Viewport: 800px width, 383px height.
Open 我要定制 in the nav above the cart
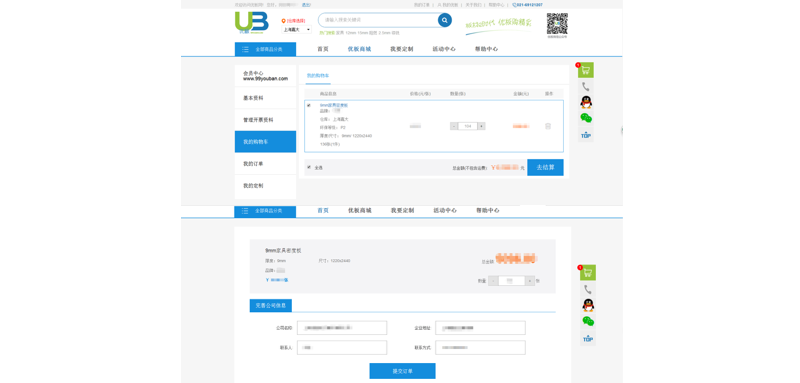click(402, 49)
